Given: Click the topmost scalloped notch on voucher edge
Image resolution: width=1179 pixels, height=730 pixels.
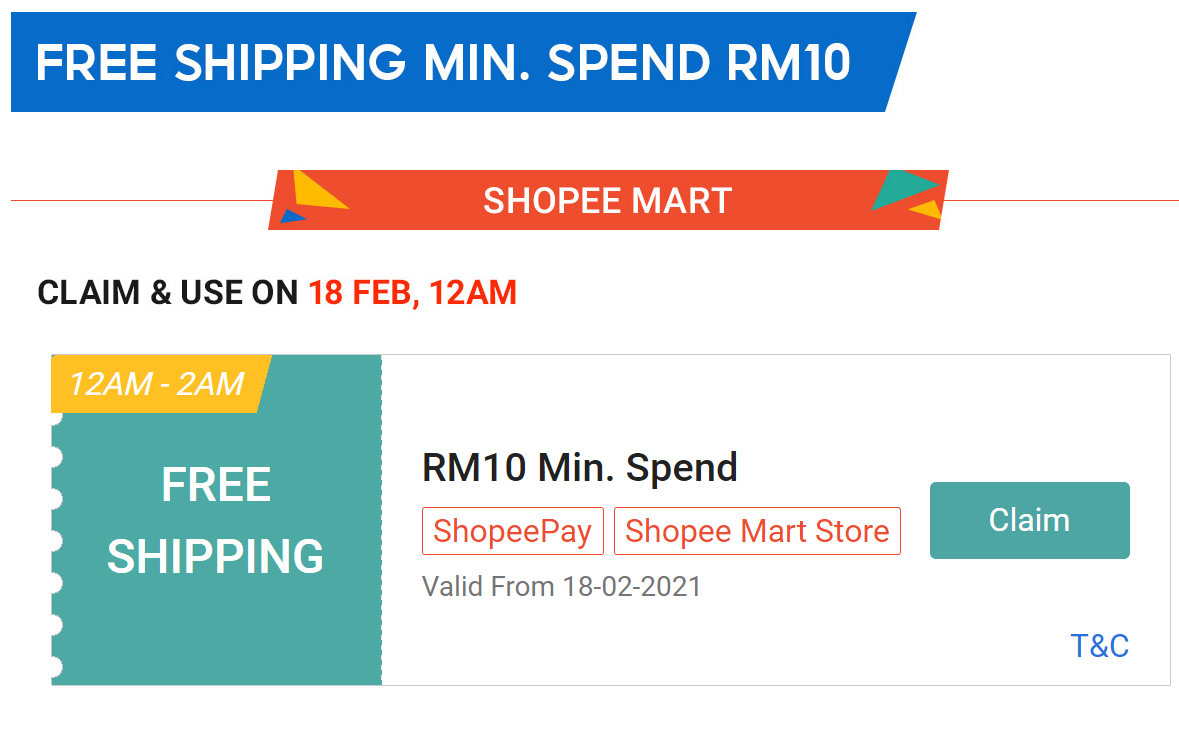Looking at the screenshot, I should coord(55,418).
